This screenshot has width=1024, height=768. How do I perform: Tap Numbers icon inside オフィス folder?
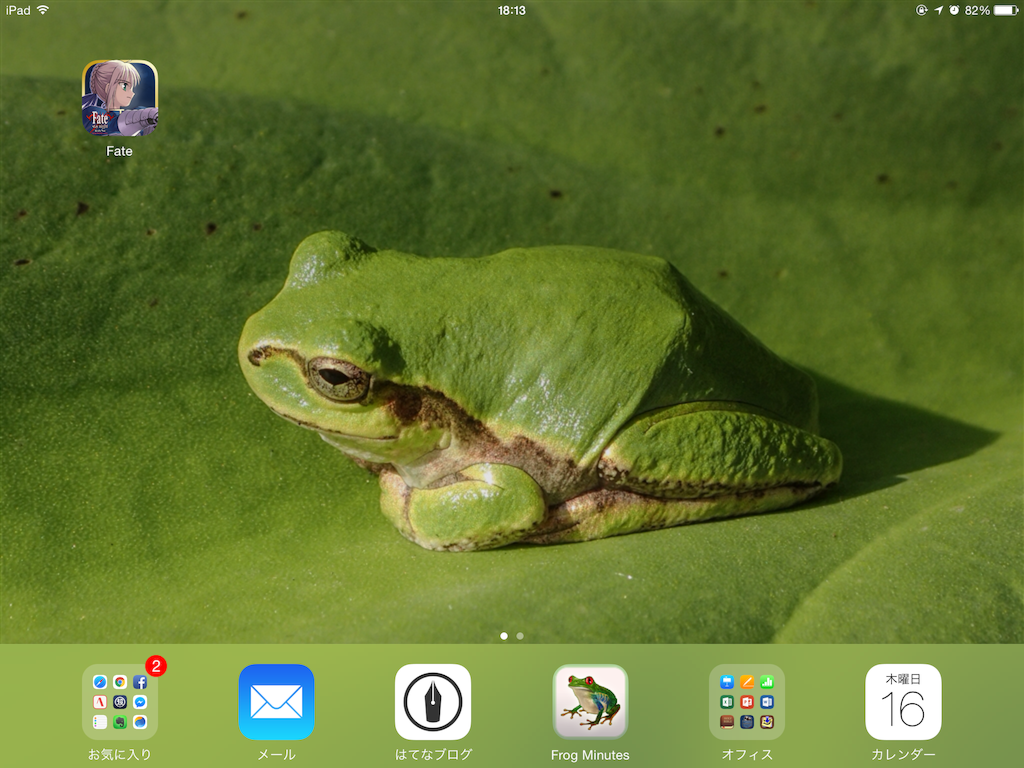[767, 682]
